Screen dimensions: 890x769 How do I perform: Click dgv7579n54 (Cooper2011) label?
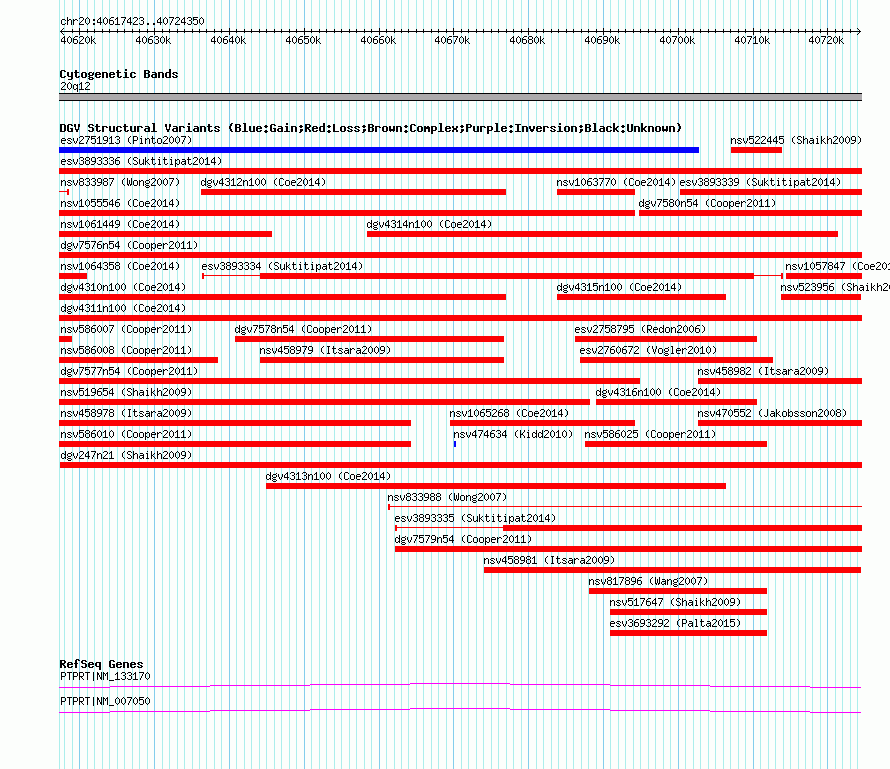pyautogui.click(x=463, y=539)
